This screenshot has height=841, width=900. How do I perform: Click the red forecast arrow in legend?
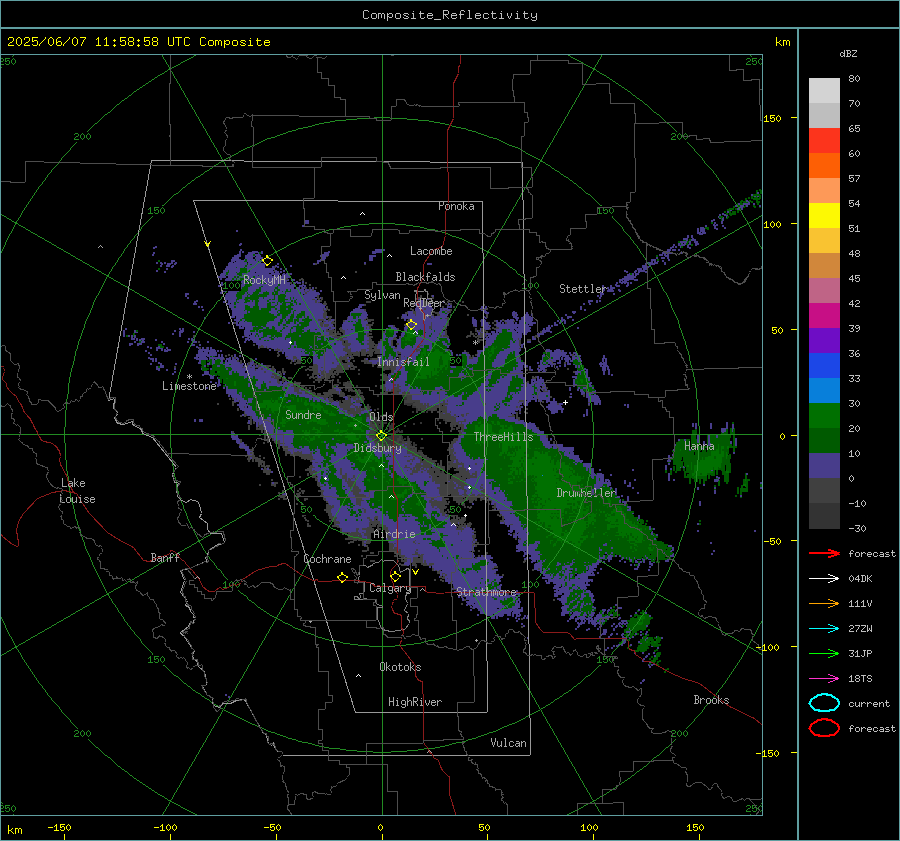point(824,553)
